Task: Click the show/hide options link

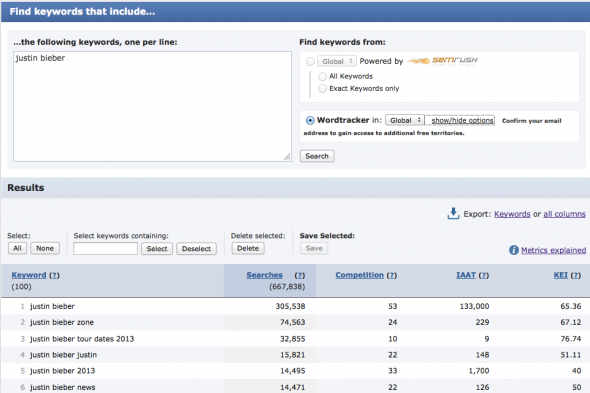Action: pos(462,120)
